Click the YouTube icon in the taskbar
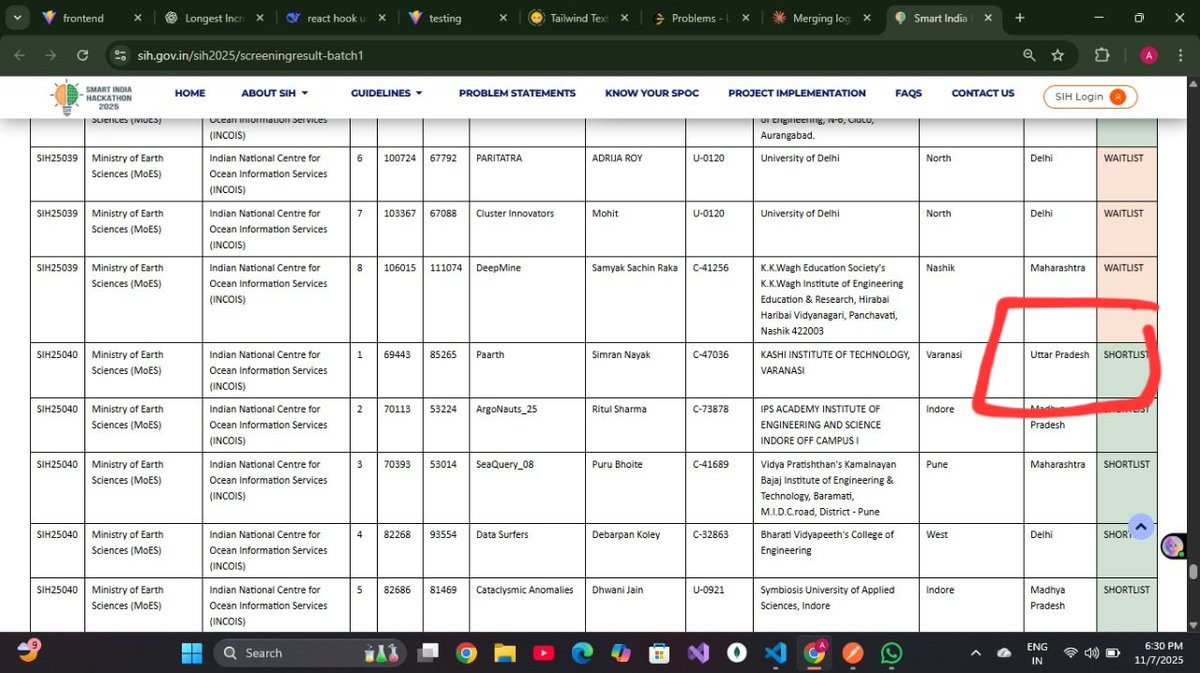Image resolution: width=1200 pixels, height=673 pixels. [x=543, y=653]
